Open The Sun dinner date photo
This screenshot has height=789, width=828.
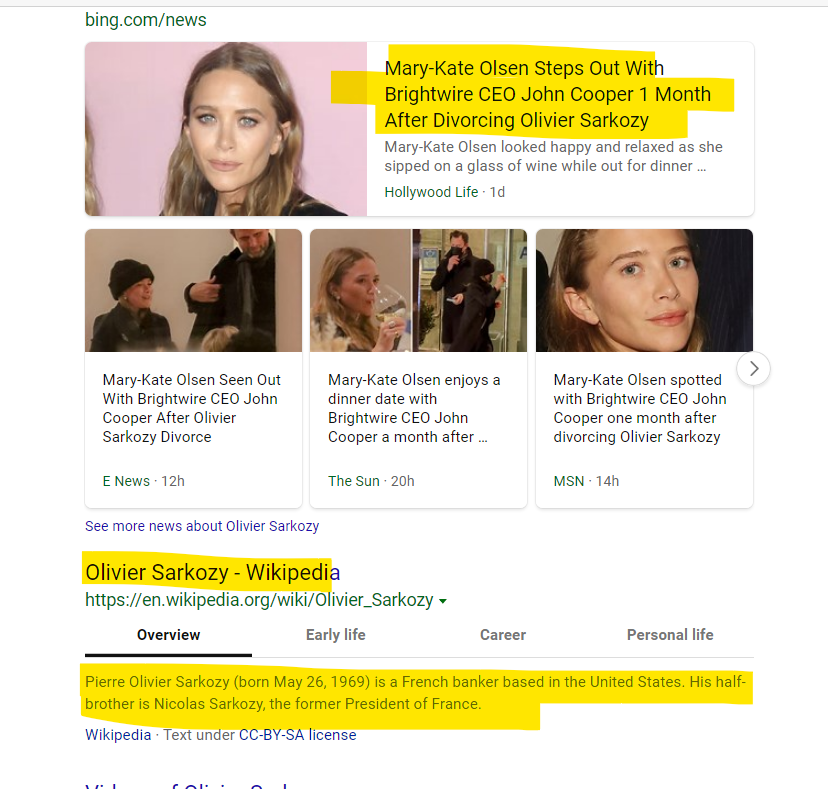click(418, 290)
